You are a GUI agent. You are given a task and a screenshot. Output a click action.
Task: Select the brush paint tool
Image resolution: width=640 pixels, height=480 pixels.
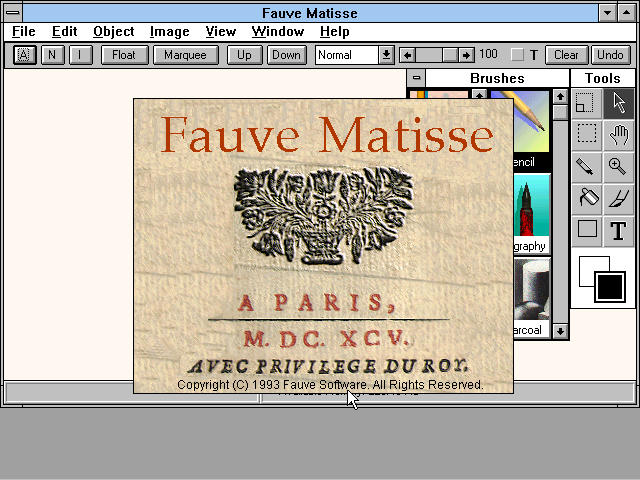click(x=619, y=199)
